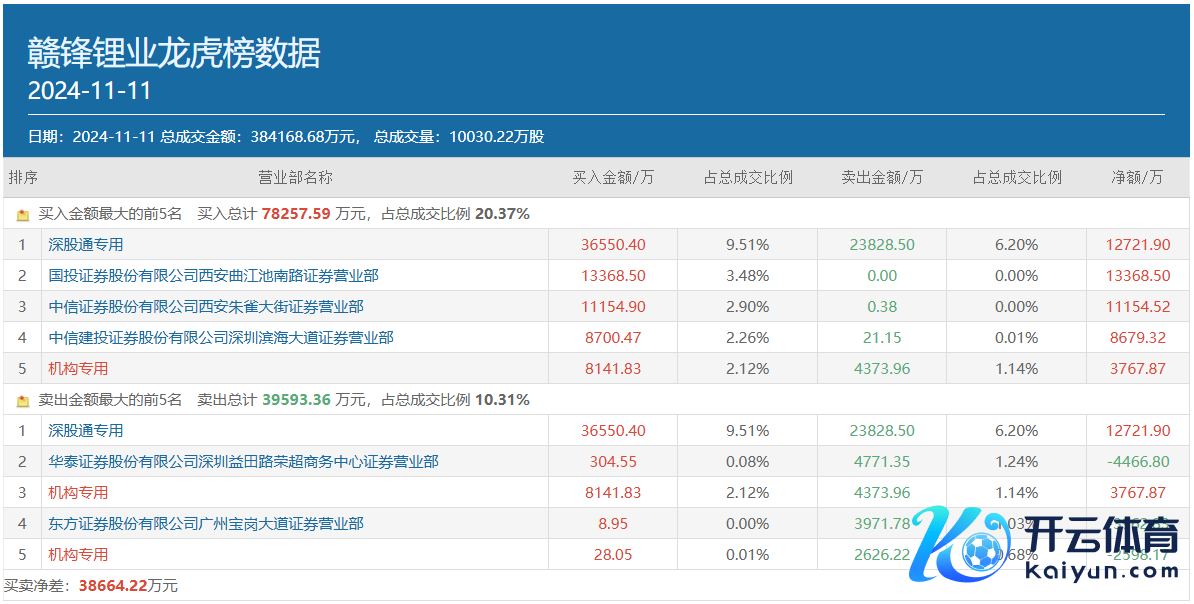Click sell amount 4771.35 in 华泰证券 row
This screenshot has height=604, width=1194.
pyautogui.click(x=882, y=462)
